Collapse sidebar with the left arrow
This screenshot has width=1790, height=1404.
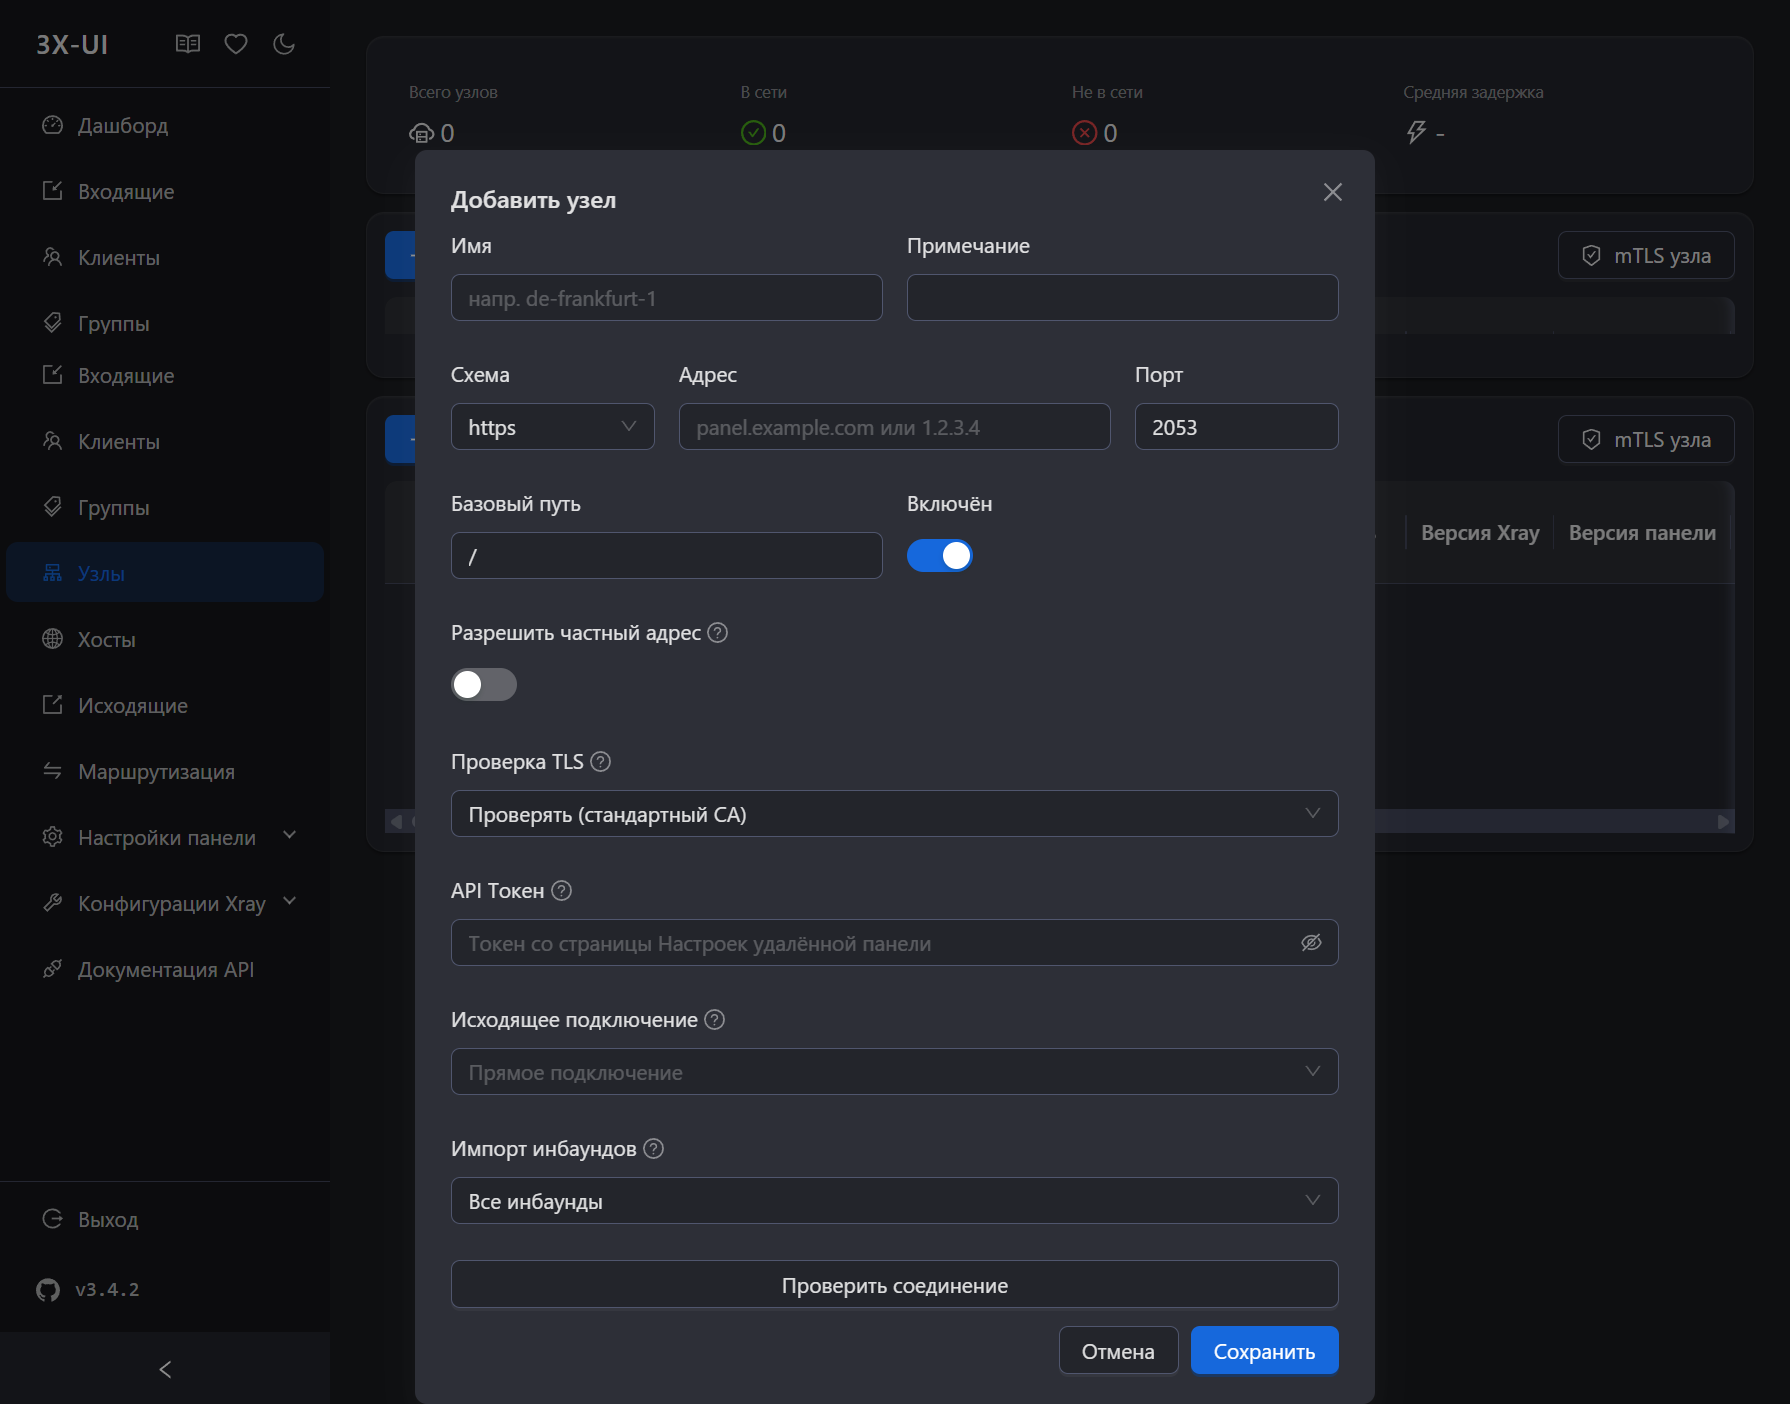click(165, 1369)
